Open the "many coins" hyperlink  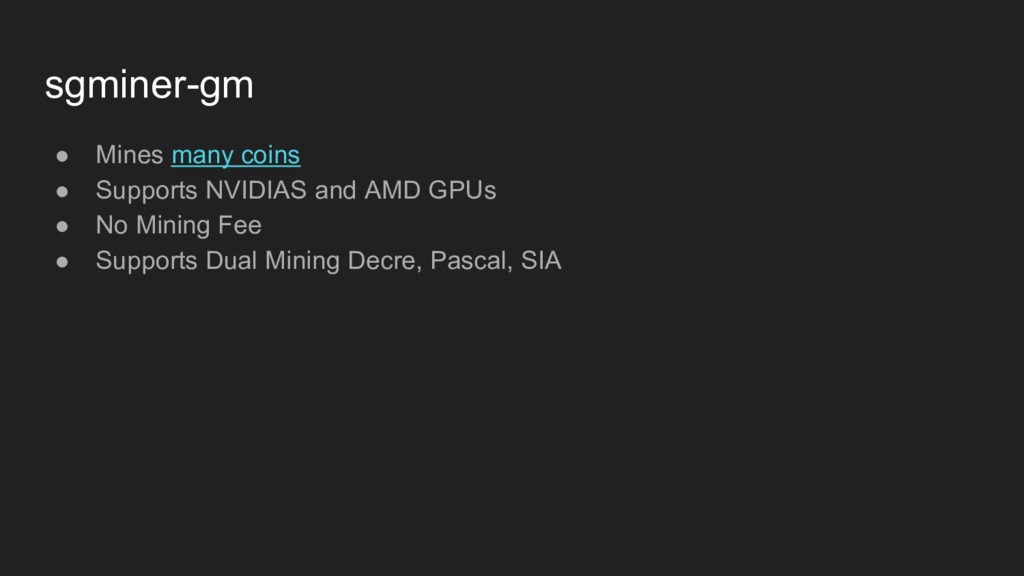tap(236, 155)
